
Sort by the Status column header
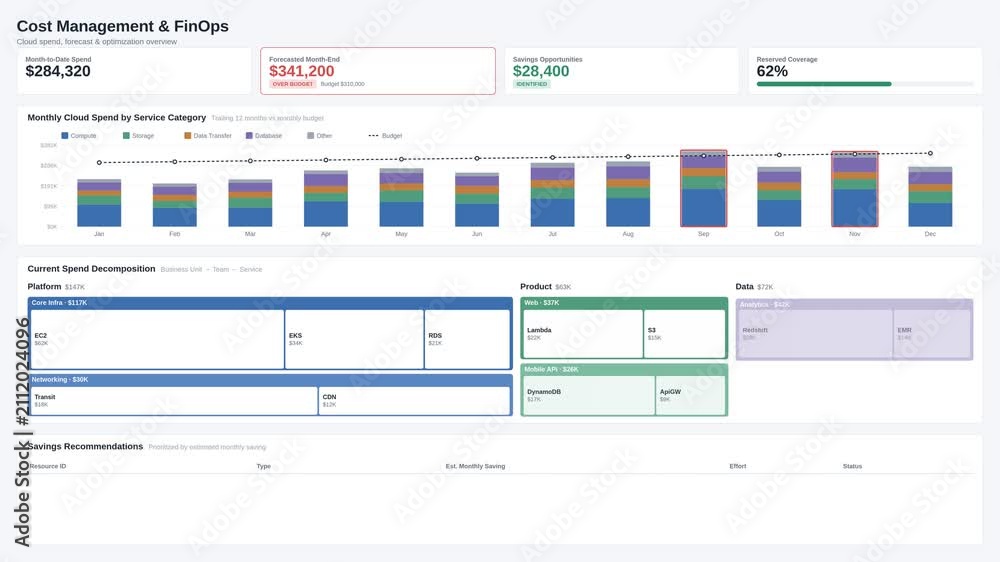(852, 466)
